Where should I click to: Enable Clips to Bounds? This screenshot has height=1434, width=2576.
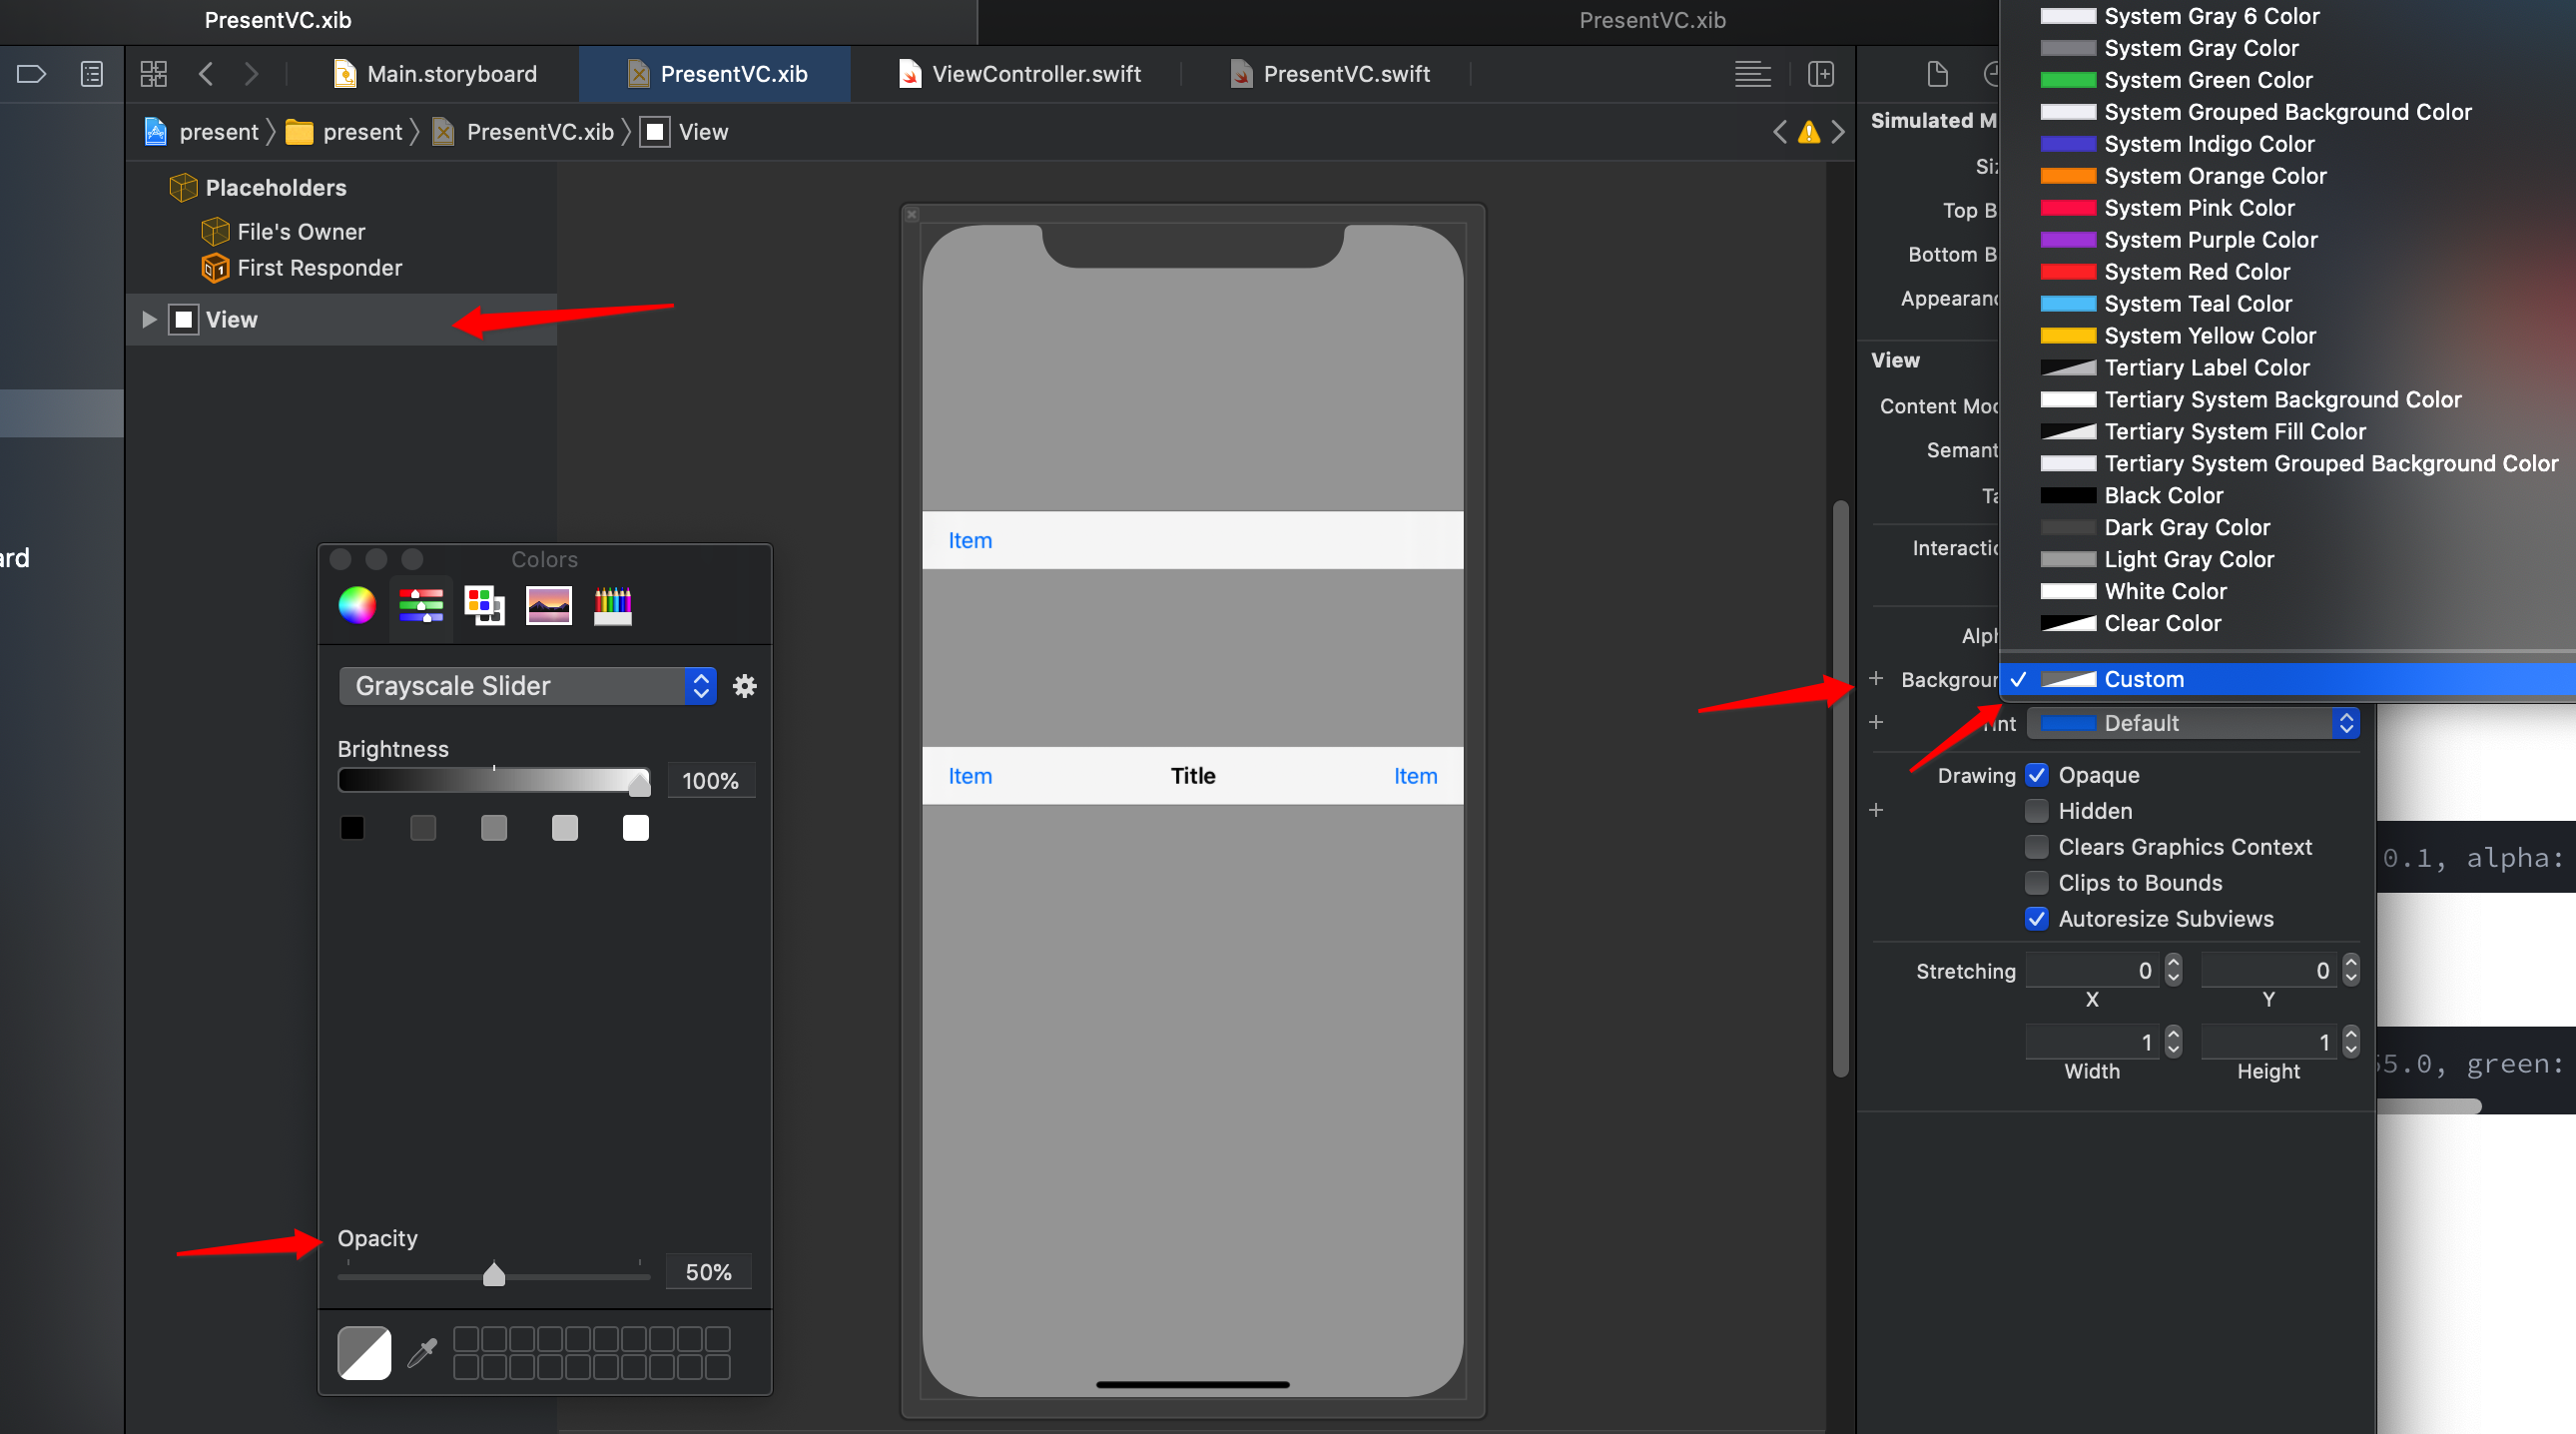coord(2036,883)
